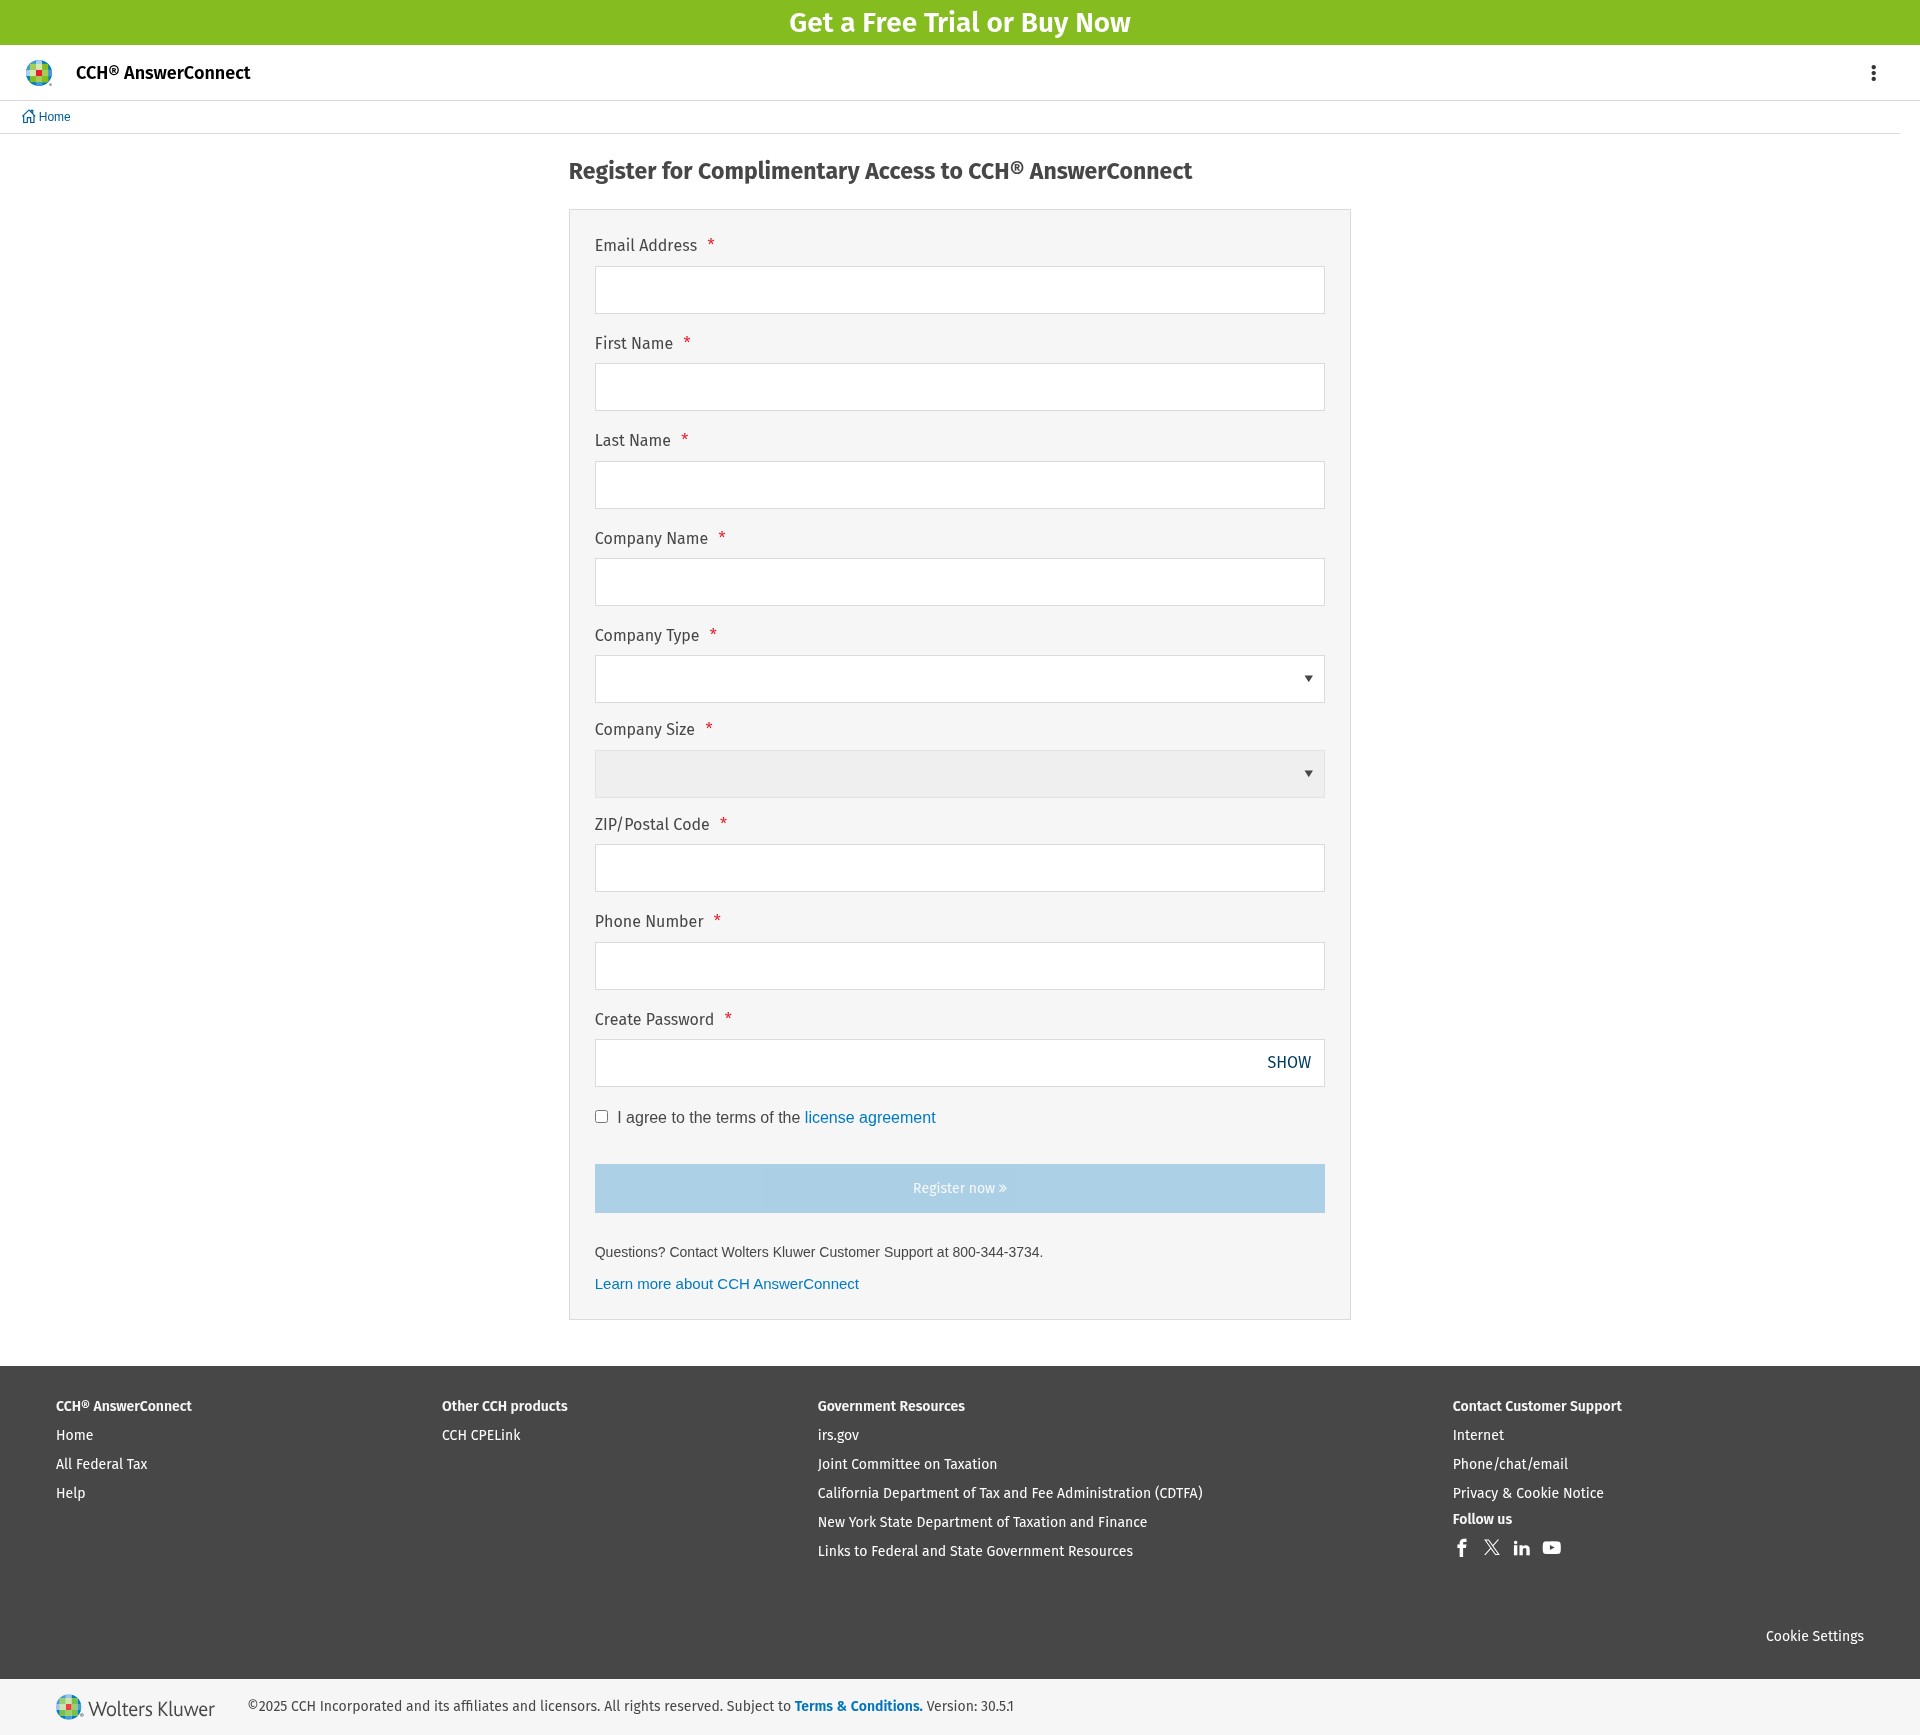The image size is (1920, 1735).
Task: Open the footer Home link
Action: 74,1435
